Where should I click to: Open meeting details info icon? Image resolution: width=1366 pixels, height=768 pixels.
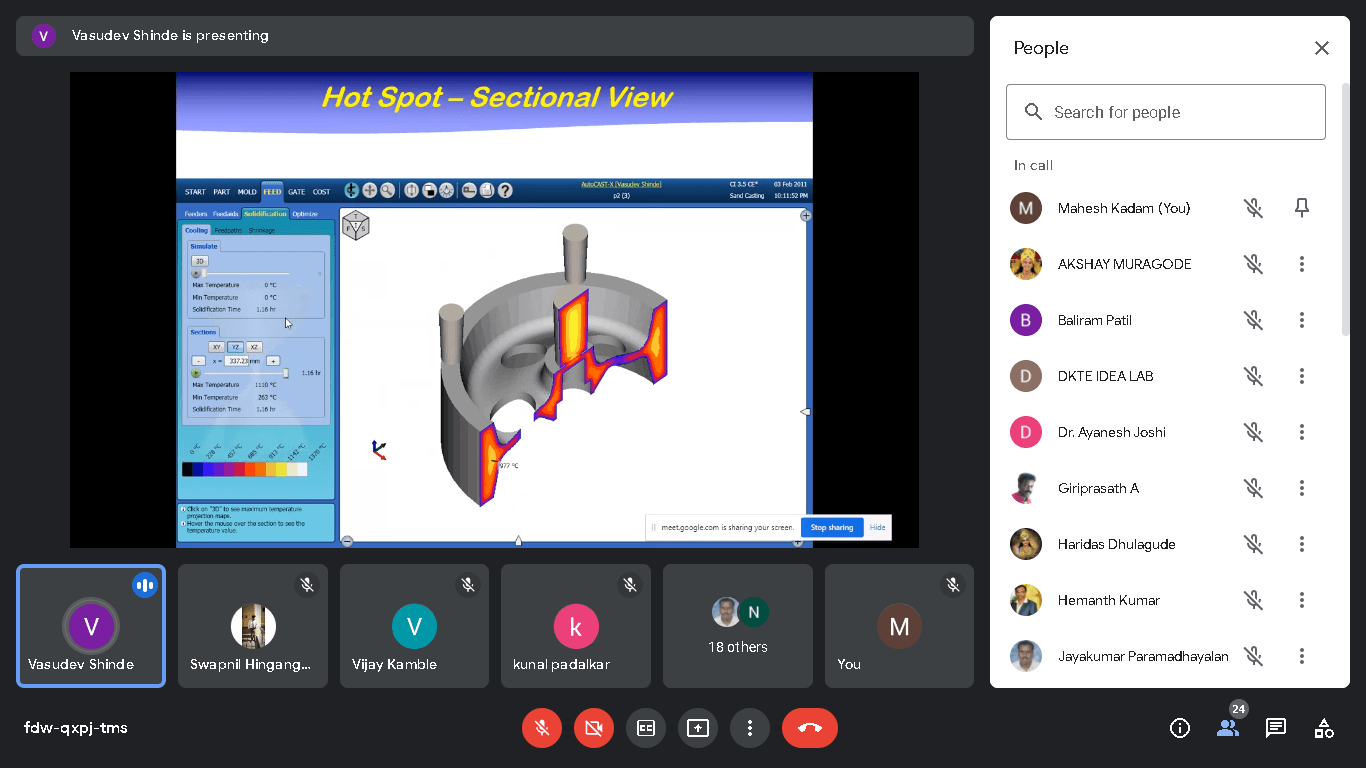(1180, 728)
